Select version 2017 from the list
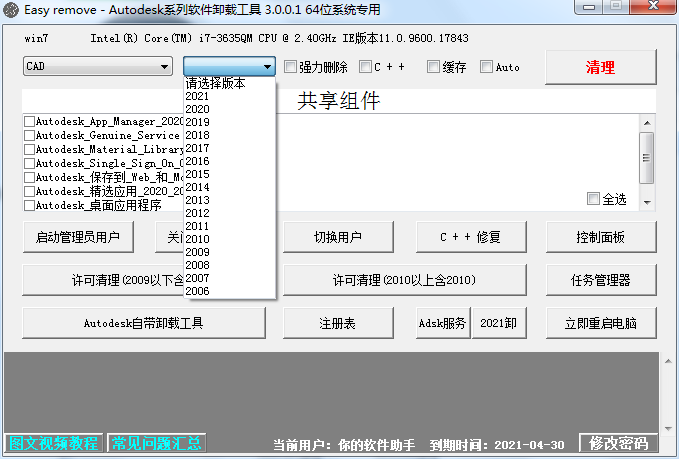The height and width of the screenshot is (459, 679). tap(230, 148)
